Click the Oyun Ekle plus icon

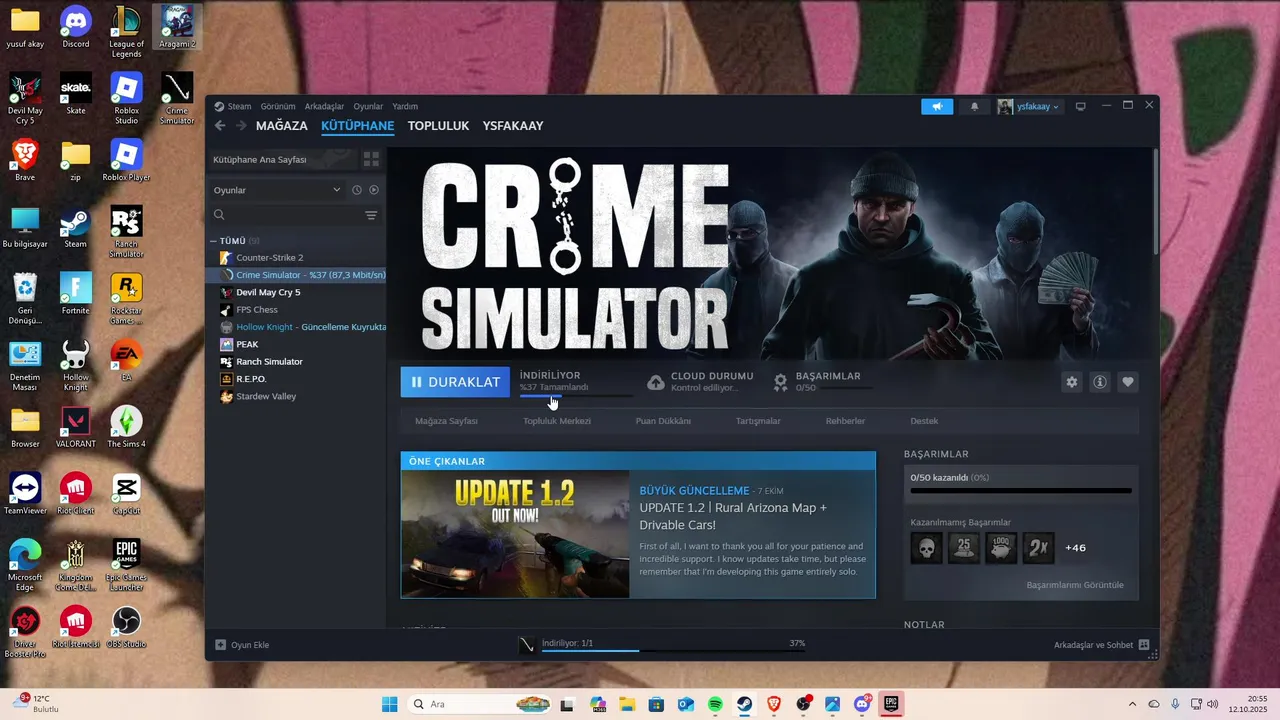click(221, 645)
